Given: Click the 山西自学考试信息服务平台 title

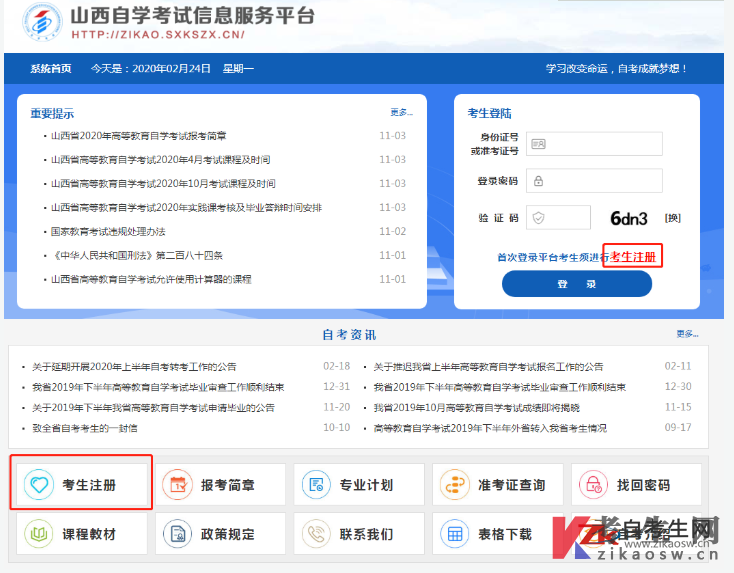Looking at the screenshot, I should 192,15.
